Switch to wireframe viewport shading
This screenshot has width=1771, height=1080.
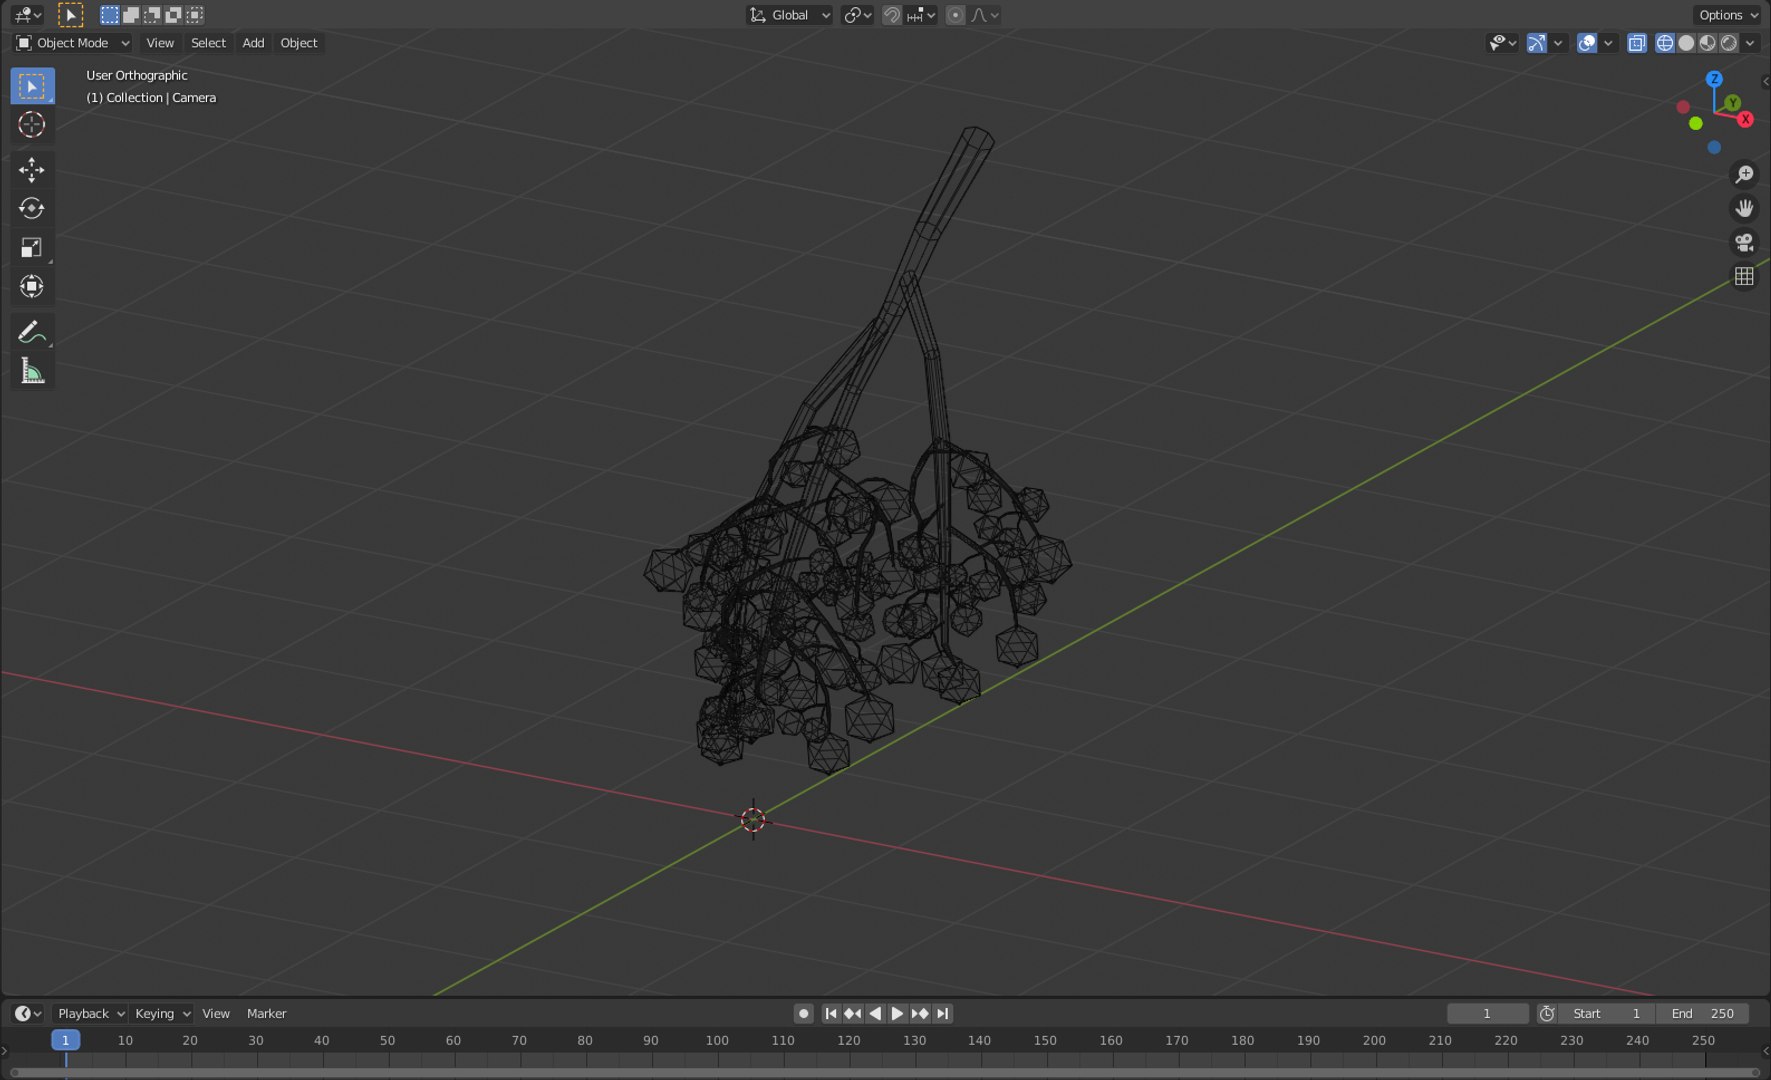point(1665,43)
